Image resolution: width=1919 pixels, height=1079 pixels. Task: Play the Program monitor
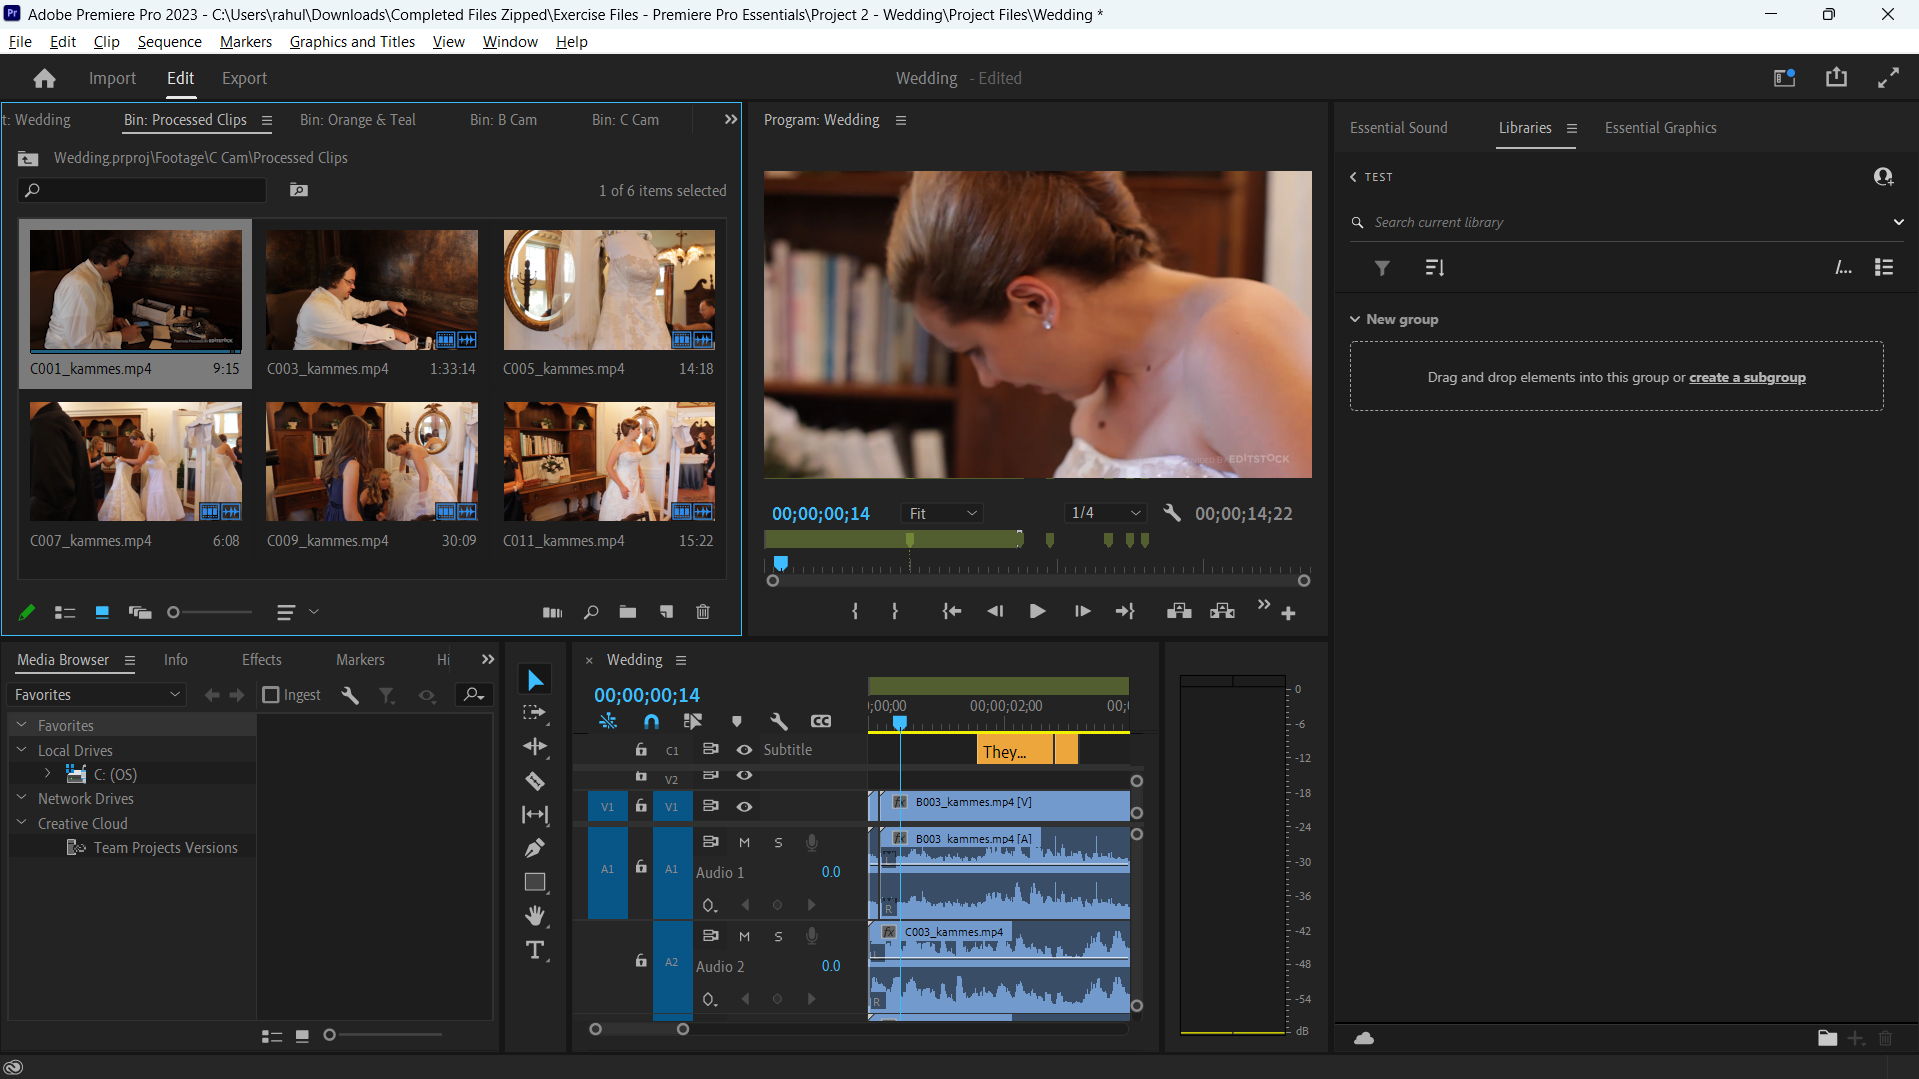coord(1037,611)
